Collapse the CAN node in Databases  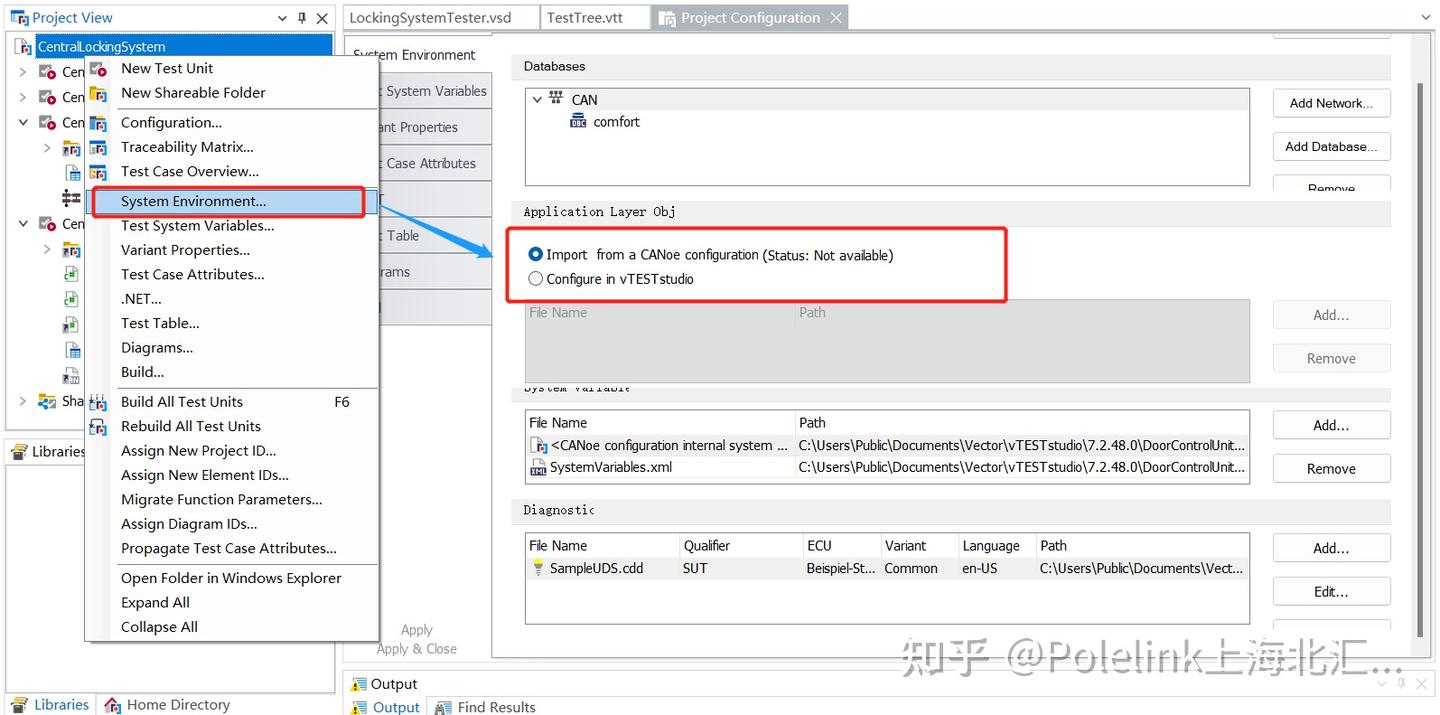(538, 99)
